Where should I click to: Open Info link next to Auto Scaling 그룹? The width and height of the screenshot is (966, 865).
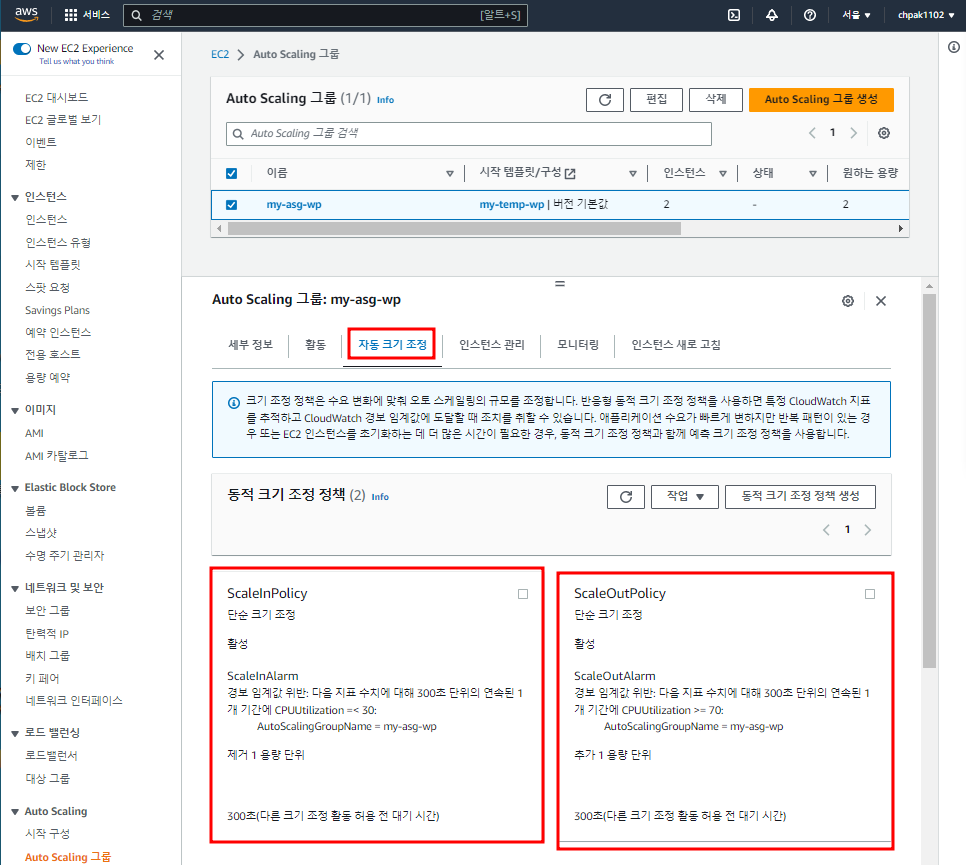pos(385,100)
